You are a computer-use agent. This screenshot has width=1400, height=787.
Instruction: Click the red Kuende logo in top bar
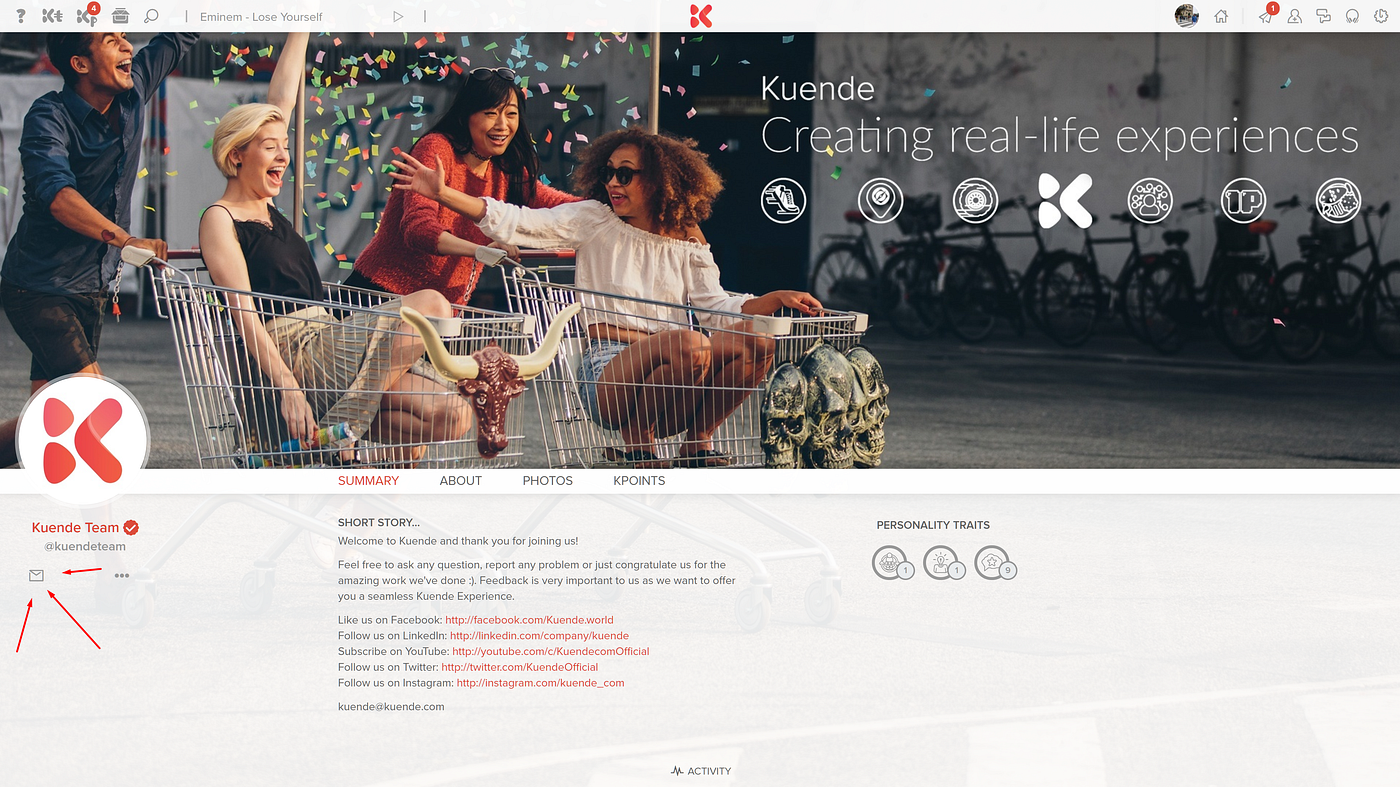click(701, 15)
